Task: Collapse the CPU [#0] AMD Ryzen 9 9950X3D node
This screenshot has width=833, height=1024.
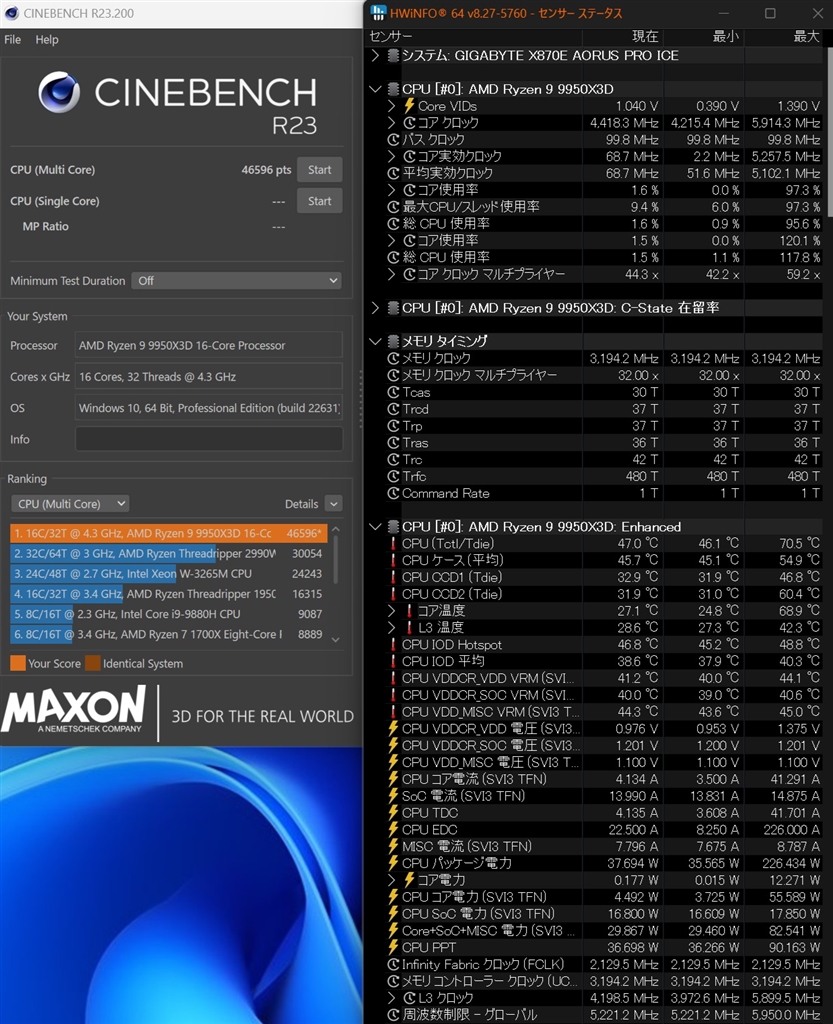Action: coord(375,89)
